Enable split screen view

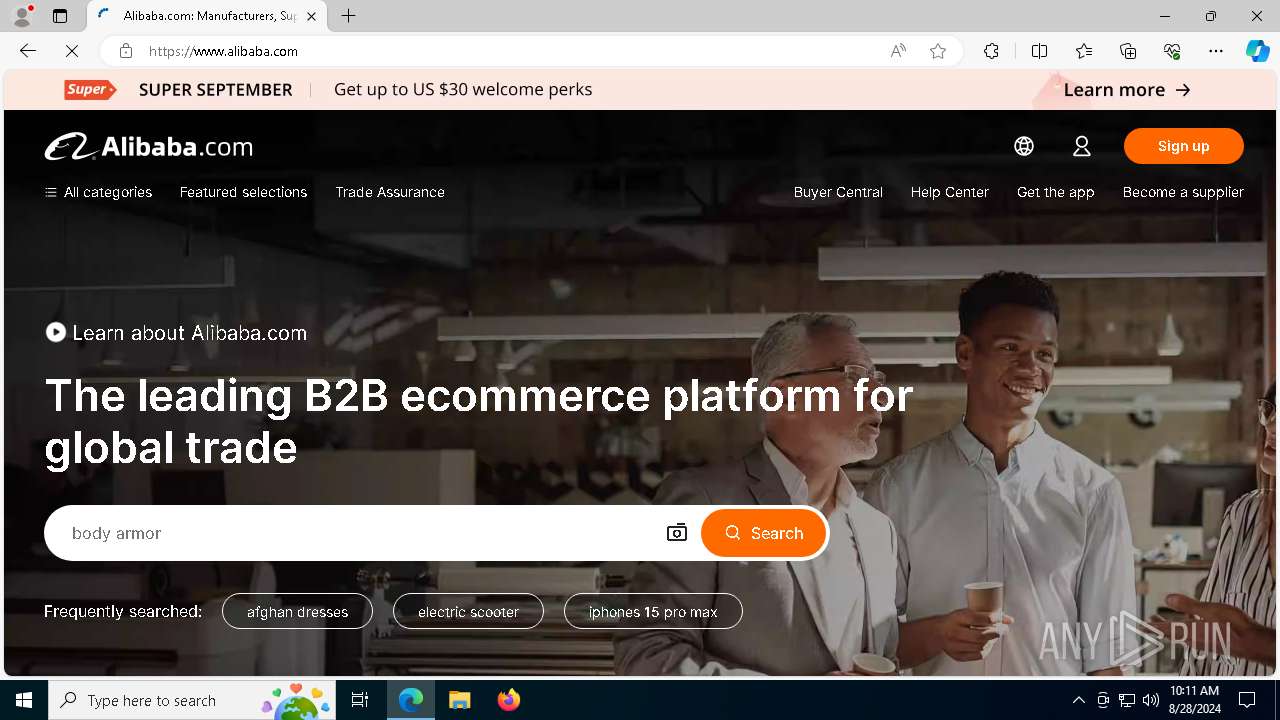[1039, 51]
